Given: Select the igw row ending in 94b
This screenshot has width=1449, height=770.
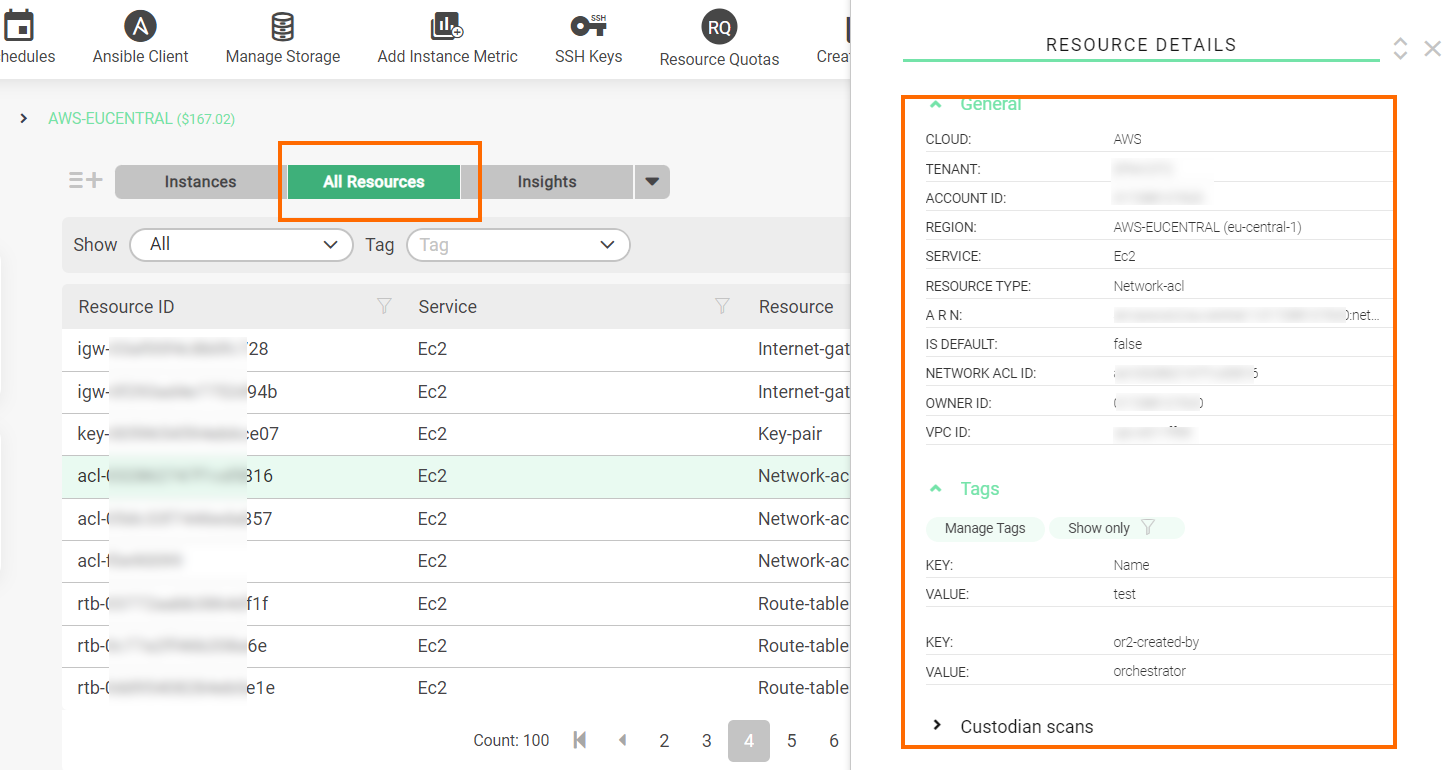Looking at the screenshot, I should pos(456,392).
